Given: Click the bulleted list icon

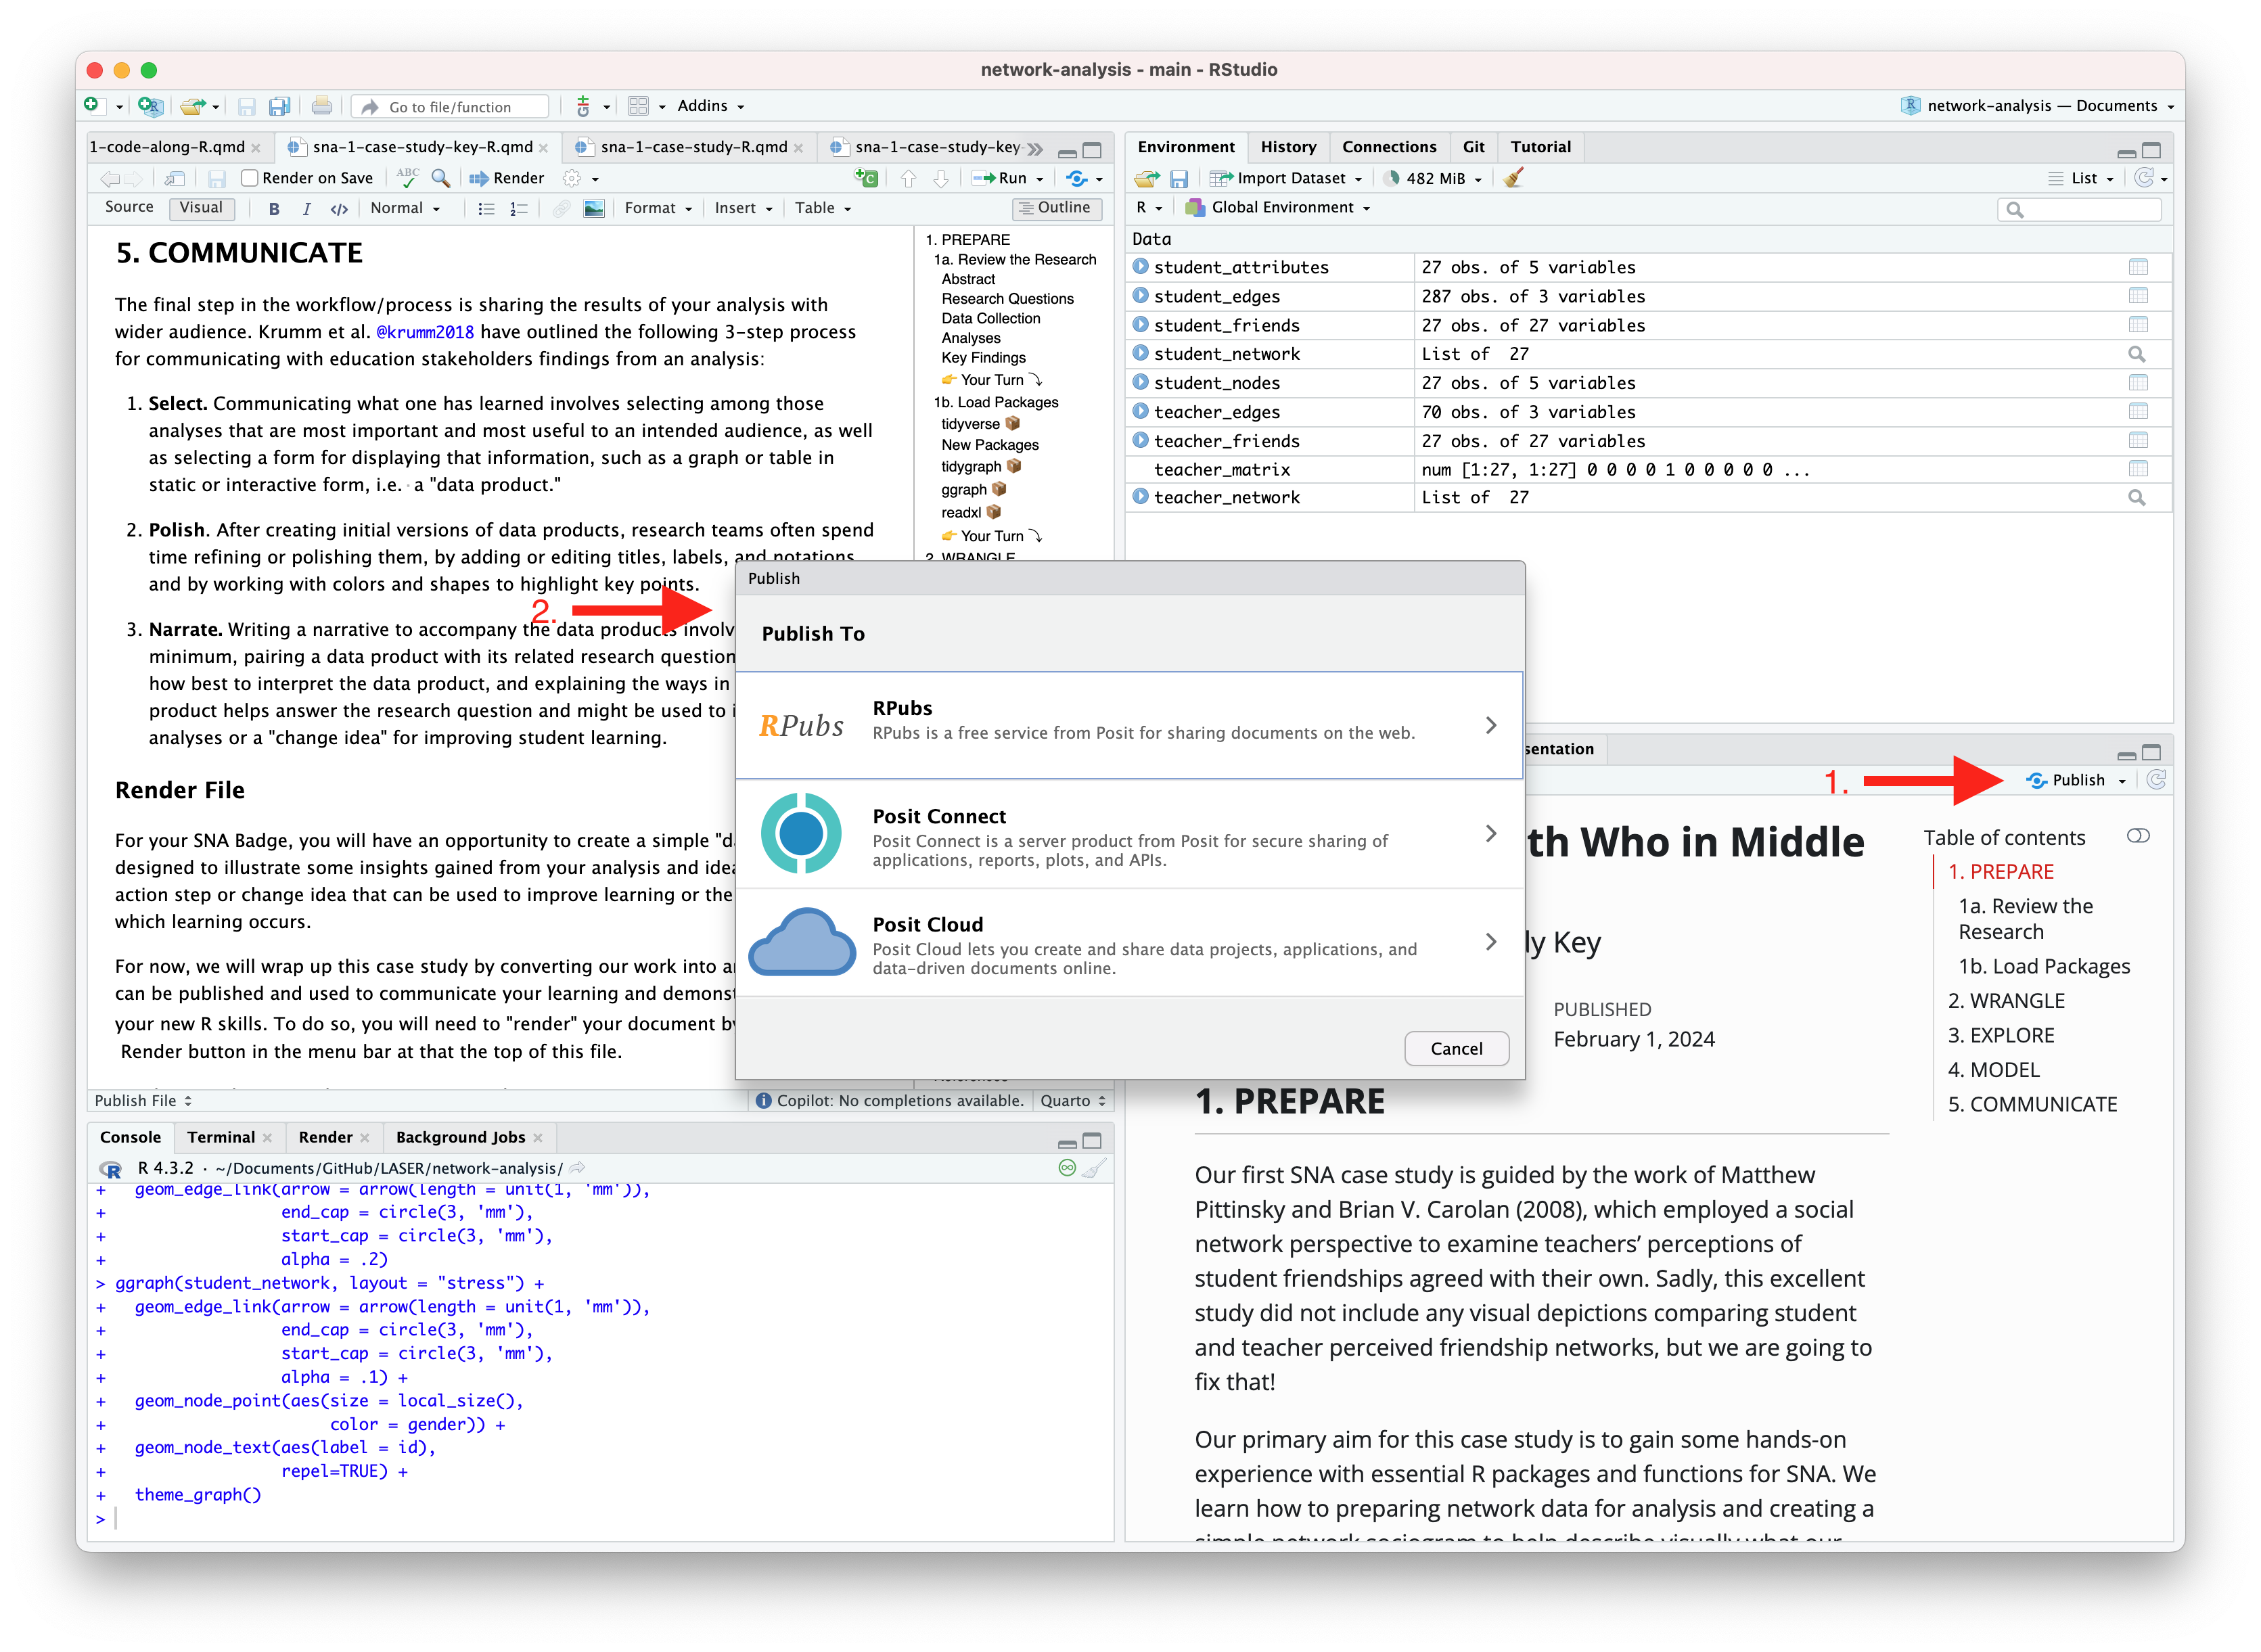Looking at the screenshot, I should click(x=486, y=209).
